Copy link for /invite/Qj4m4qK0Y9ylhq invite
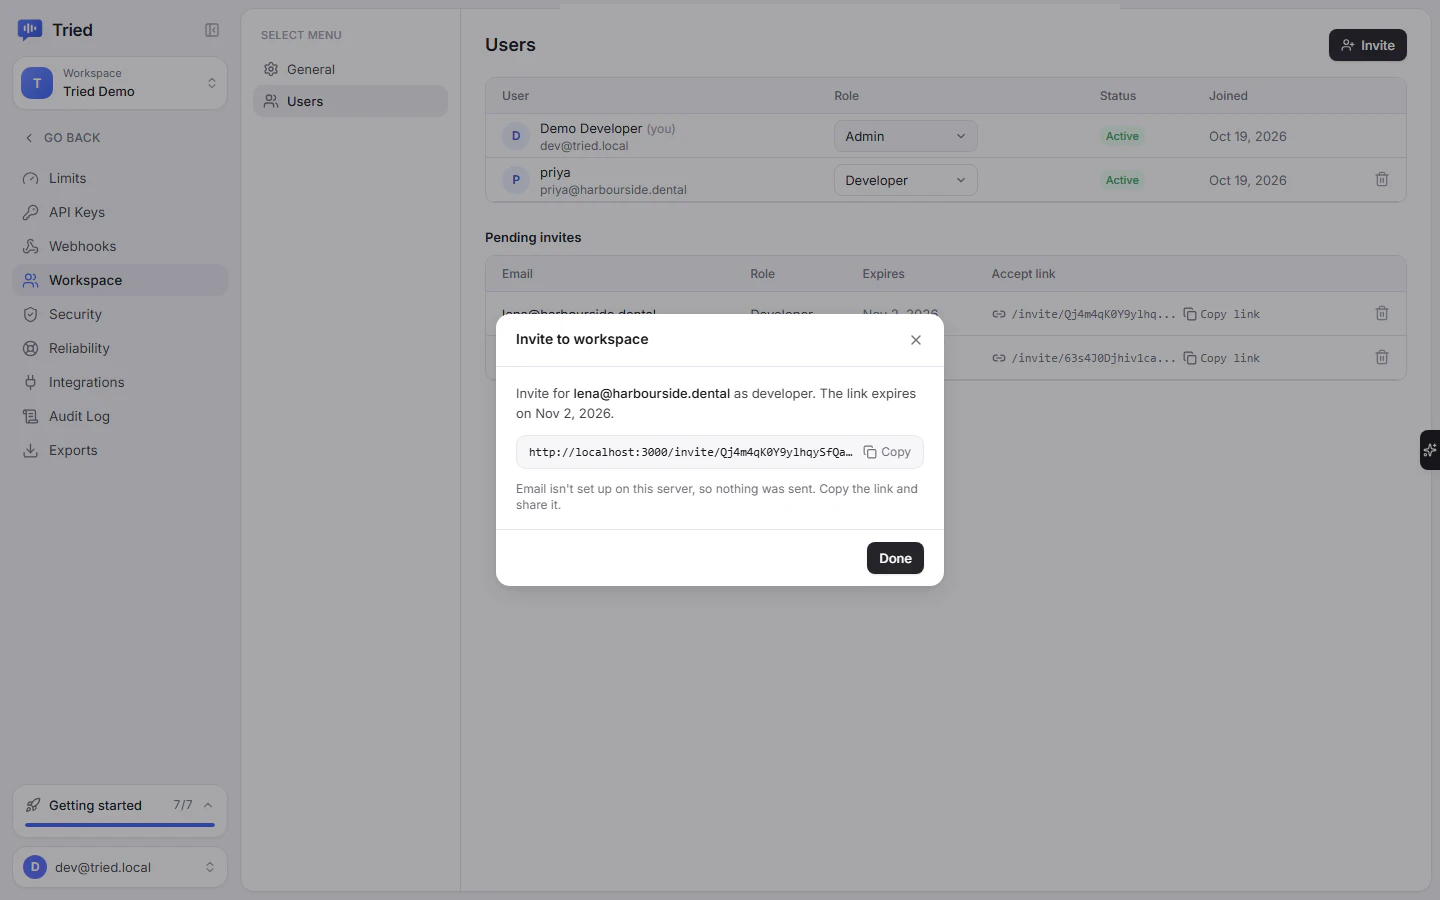 point(1222,314)
